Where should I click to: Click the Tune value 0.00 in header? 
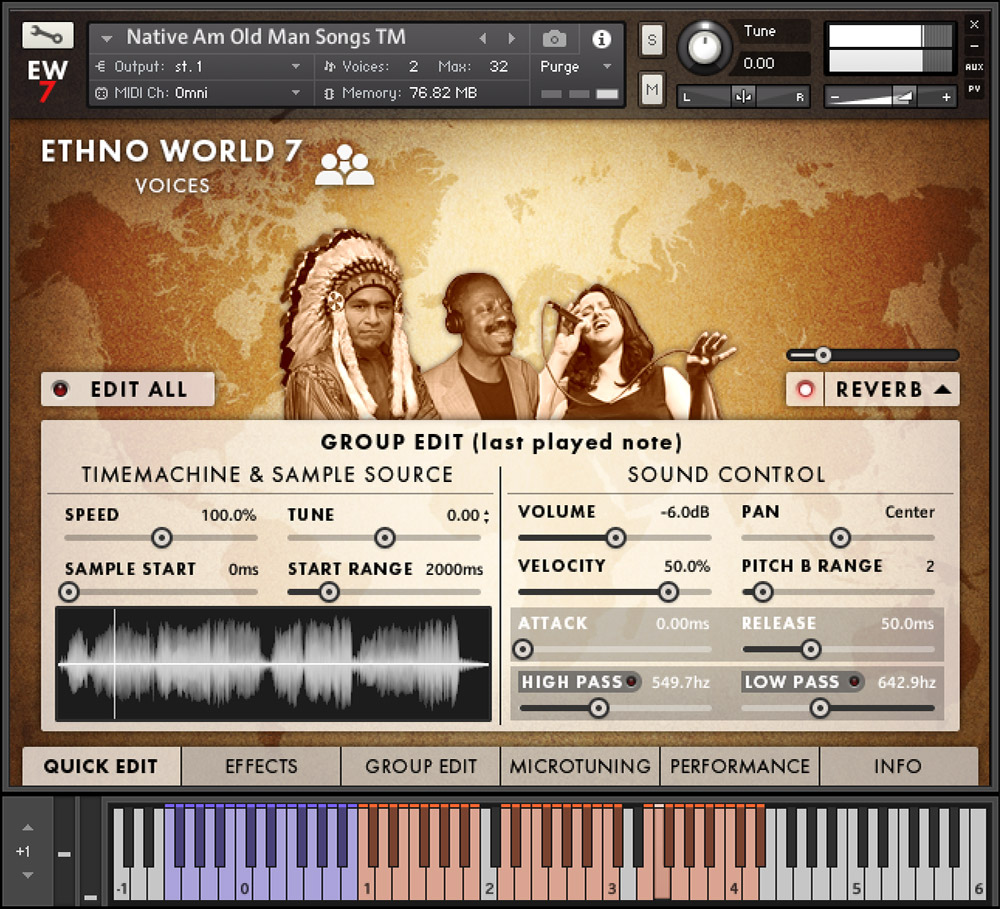759,63
